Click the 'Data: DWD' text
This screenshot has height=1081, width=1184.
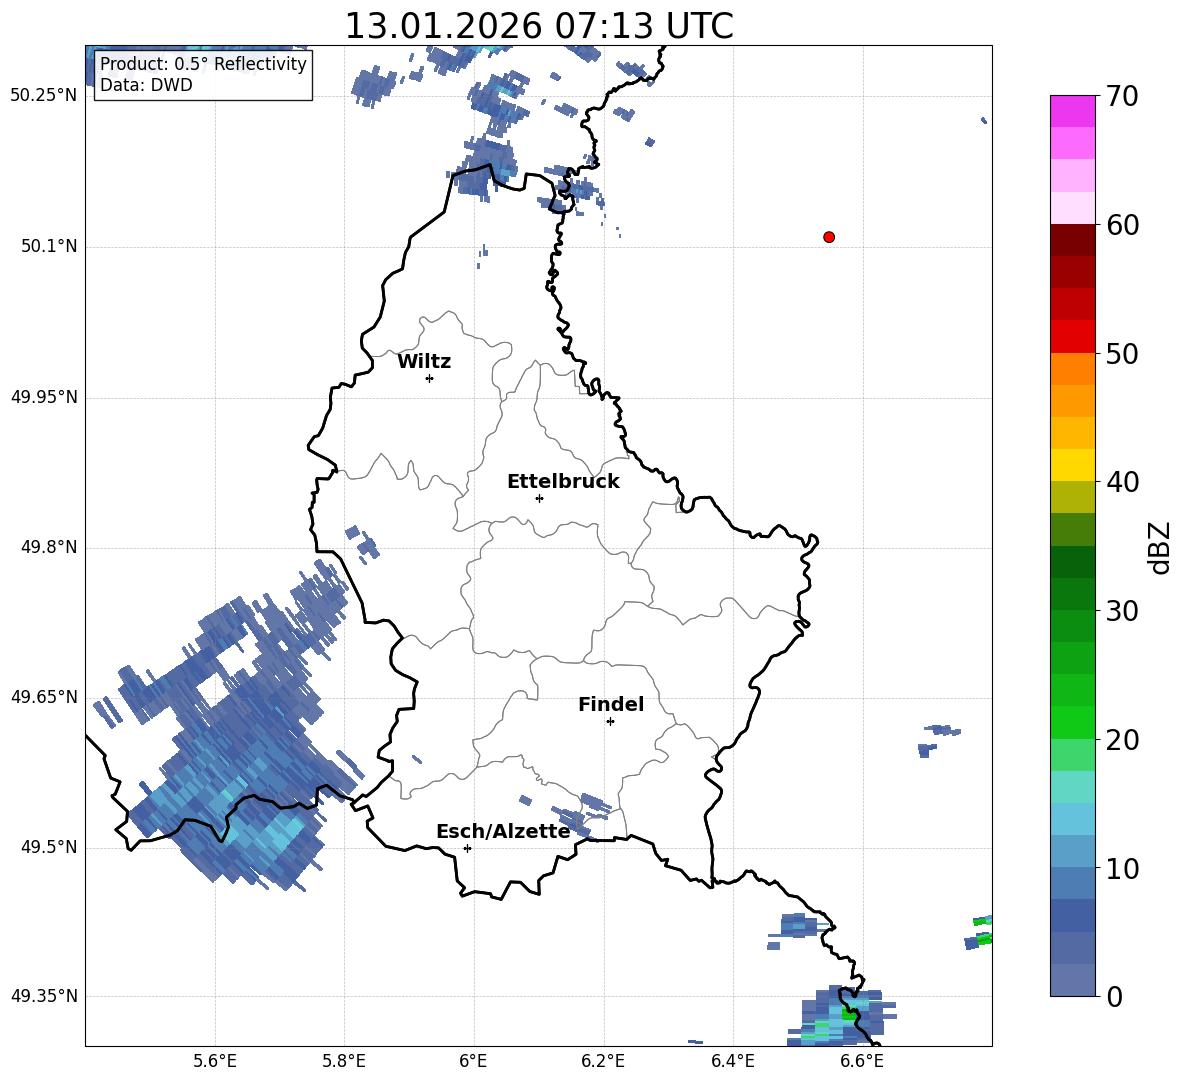[x=146, y=85]
